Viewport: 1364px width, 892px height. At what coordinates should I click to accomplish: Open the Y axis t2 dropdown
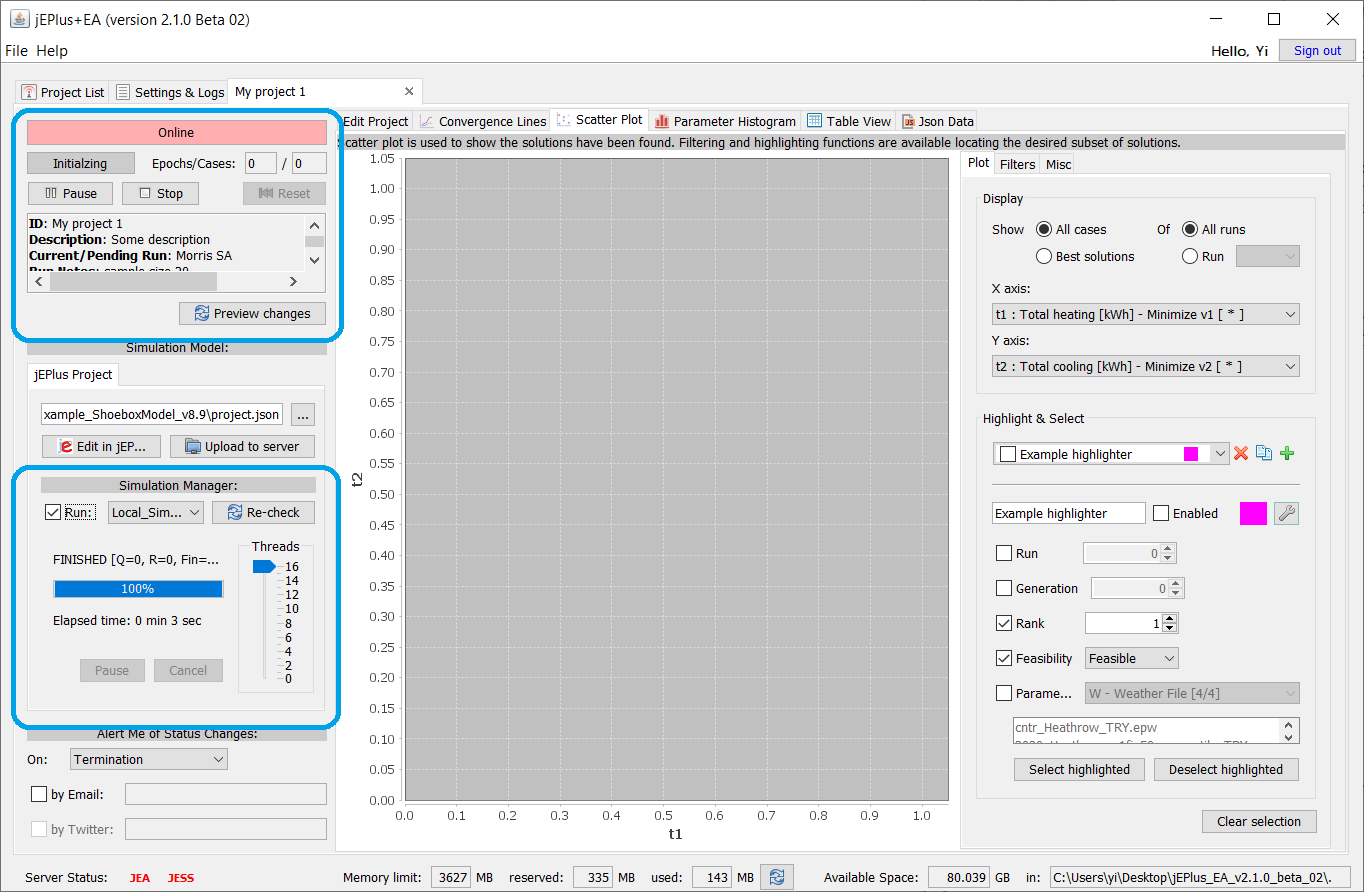(x=1145, y=366)
